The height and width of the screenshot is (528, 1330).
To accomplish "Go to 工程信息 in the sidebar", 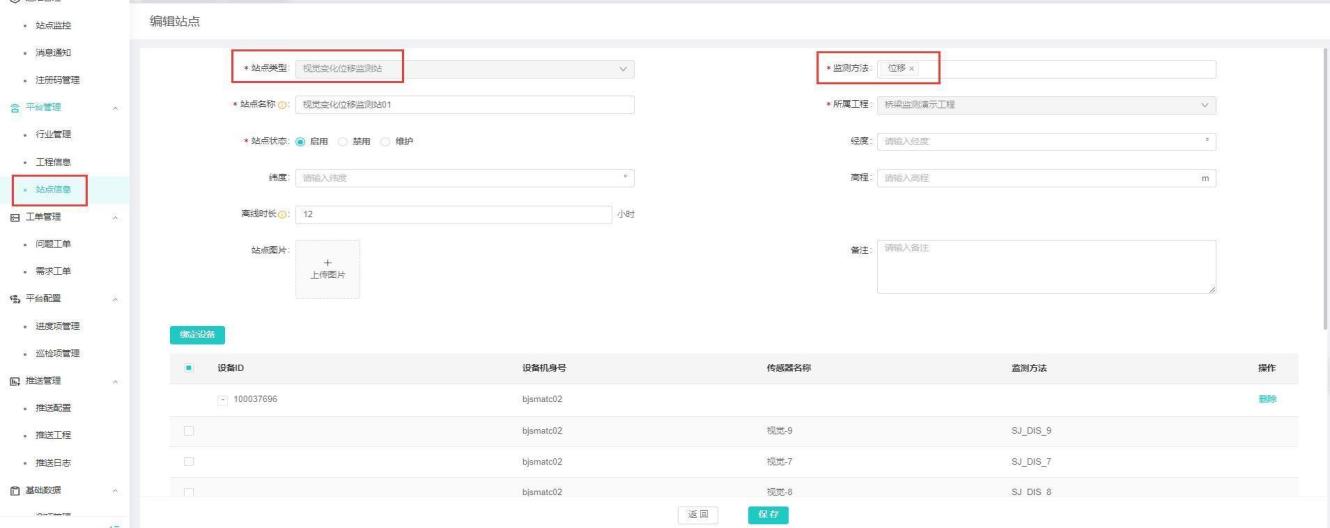I will tap(53, 162).
